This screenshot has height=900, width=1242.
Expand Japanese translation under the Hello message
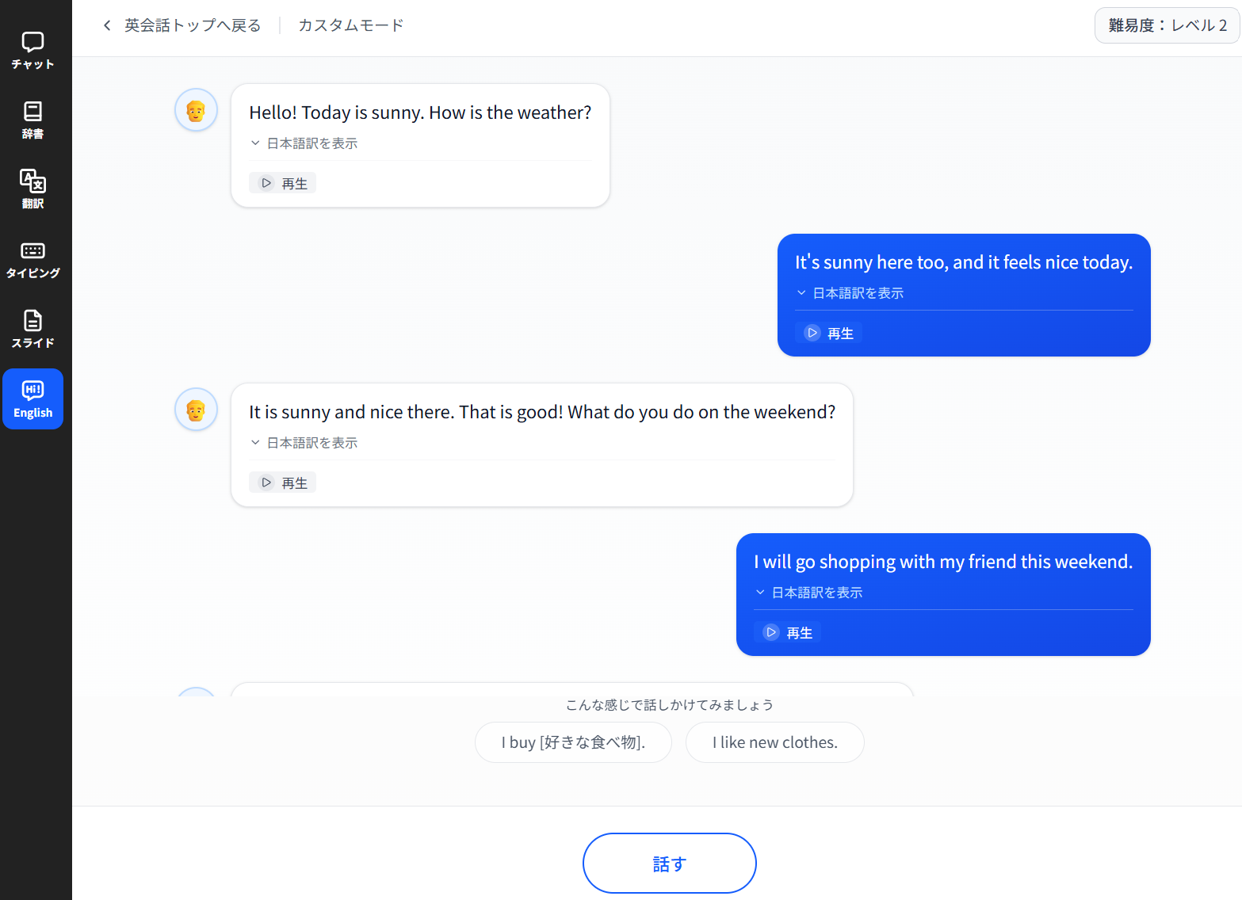(304, 143)
